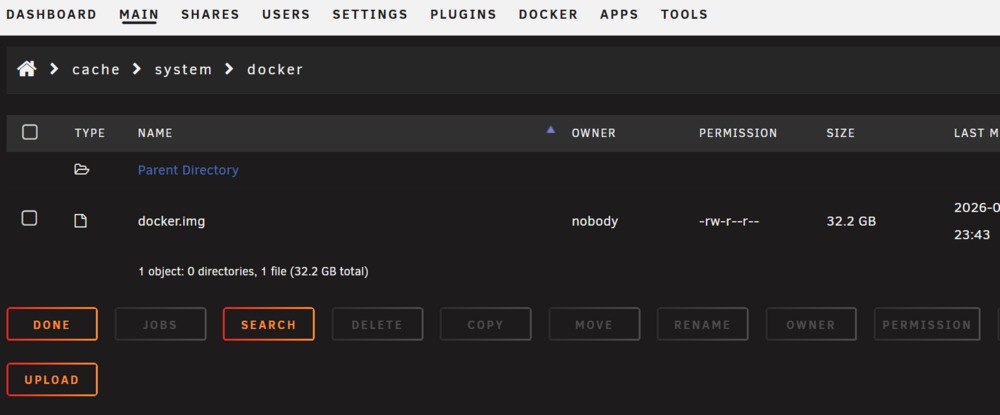Sort by the Size column header
The width and height of the screenshot is (1000, 415).
[841, 133]
